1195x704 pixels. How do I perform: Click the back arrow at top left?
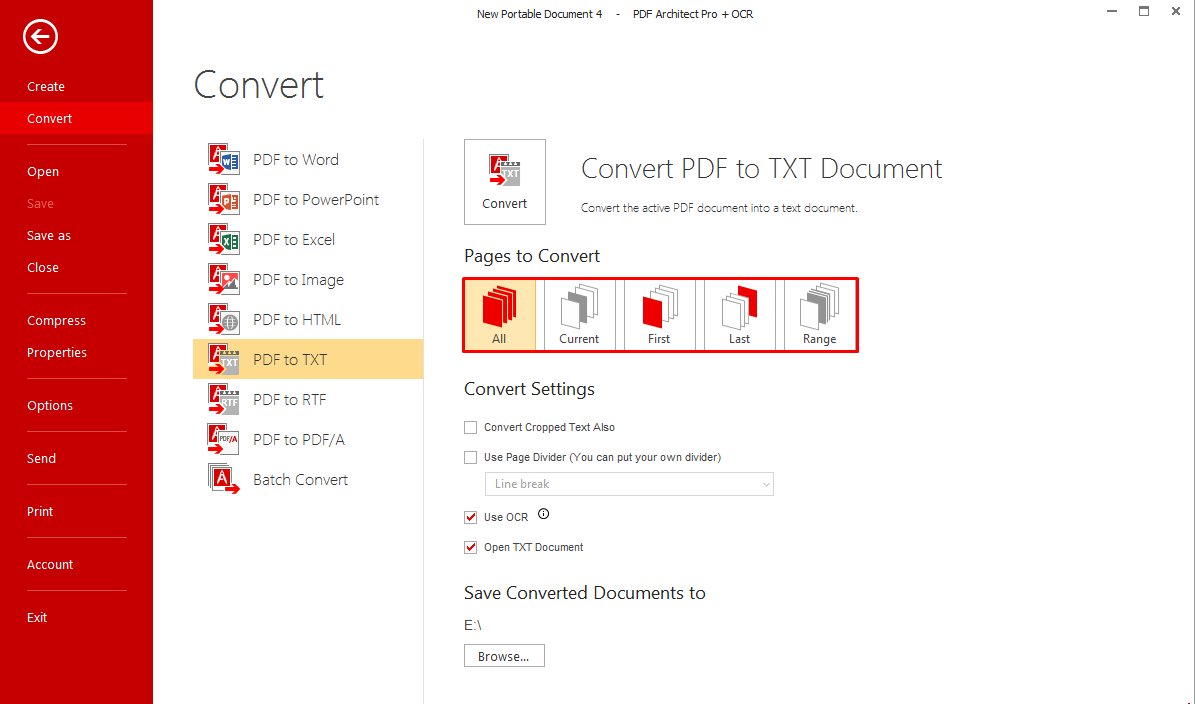[39, 37]
